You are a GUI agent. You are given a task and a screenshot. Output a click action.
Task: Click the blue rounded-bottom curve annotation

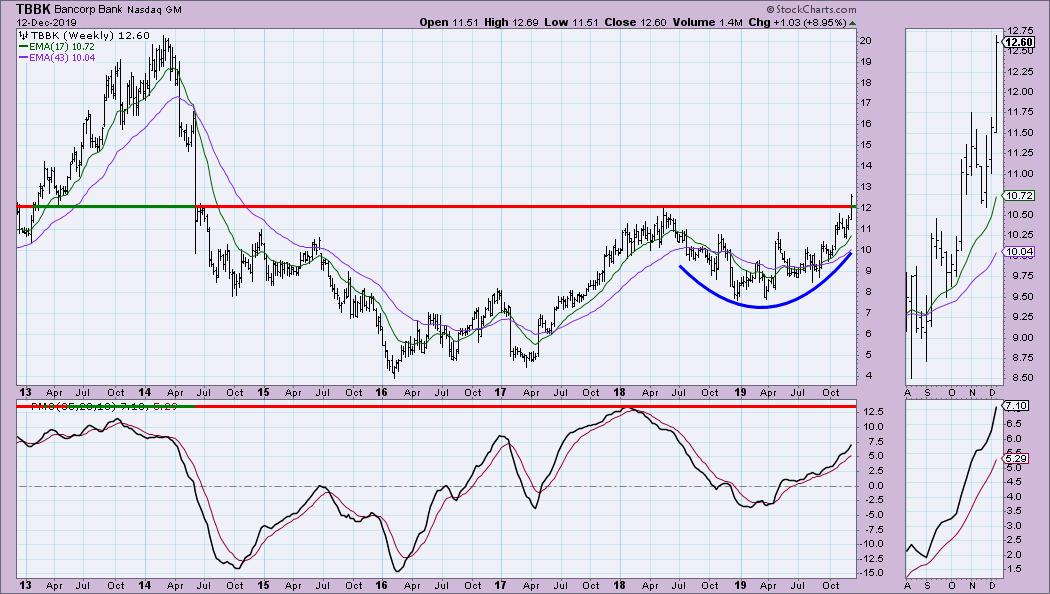tap(762, 305)
